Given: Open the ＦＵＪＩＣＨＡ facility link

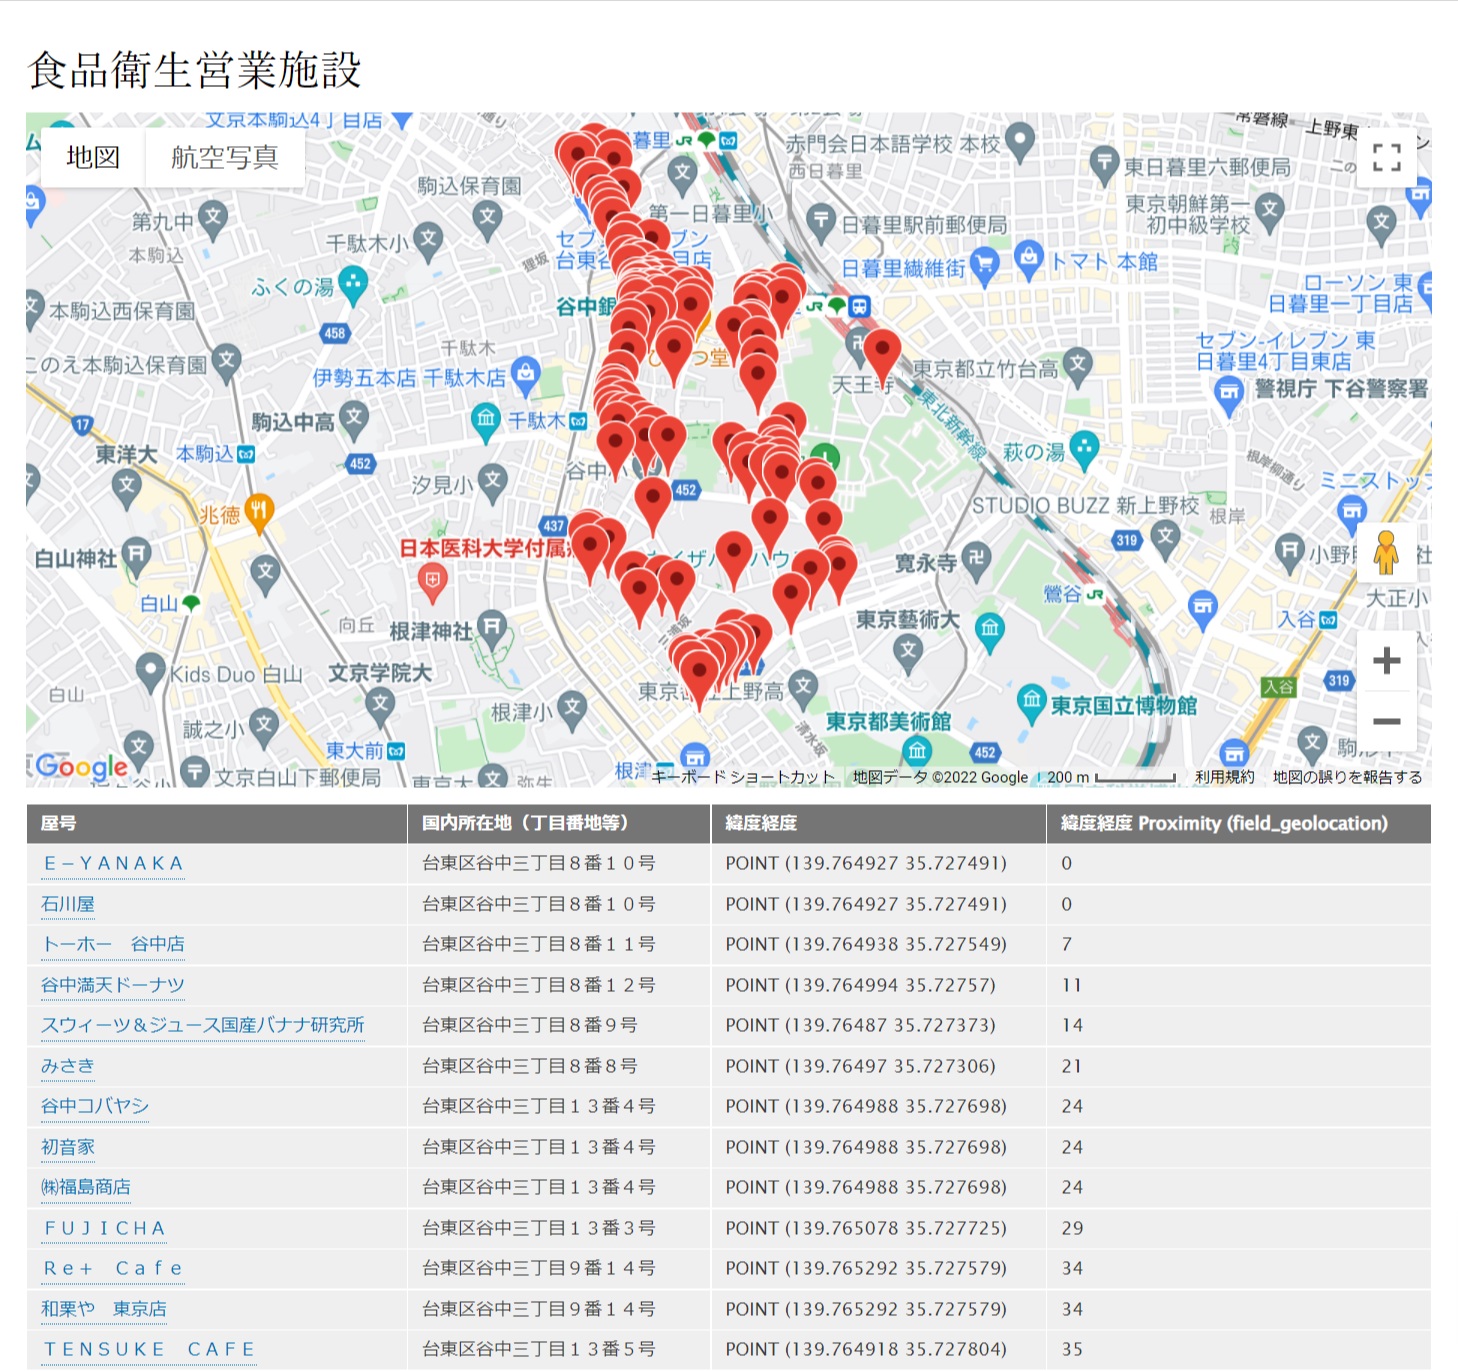Looking at the screenshot, I should (104, 1228).
